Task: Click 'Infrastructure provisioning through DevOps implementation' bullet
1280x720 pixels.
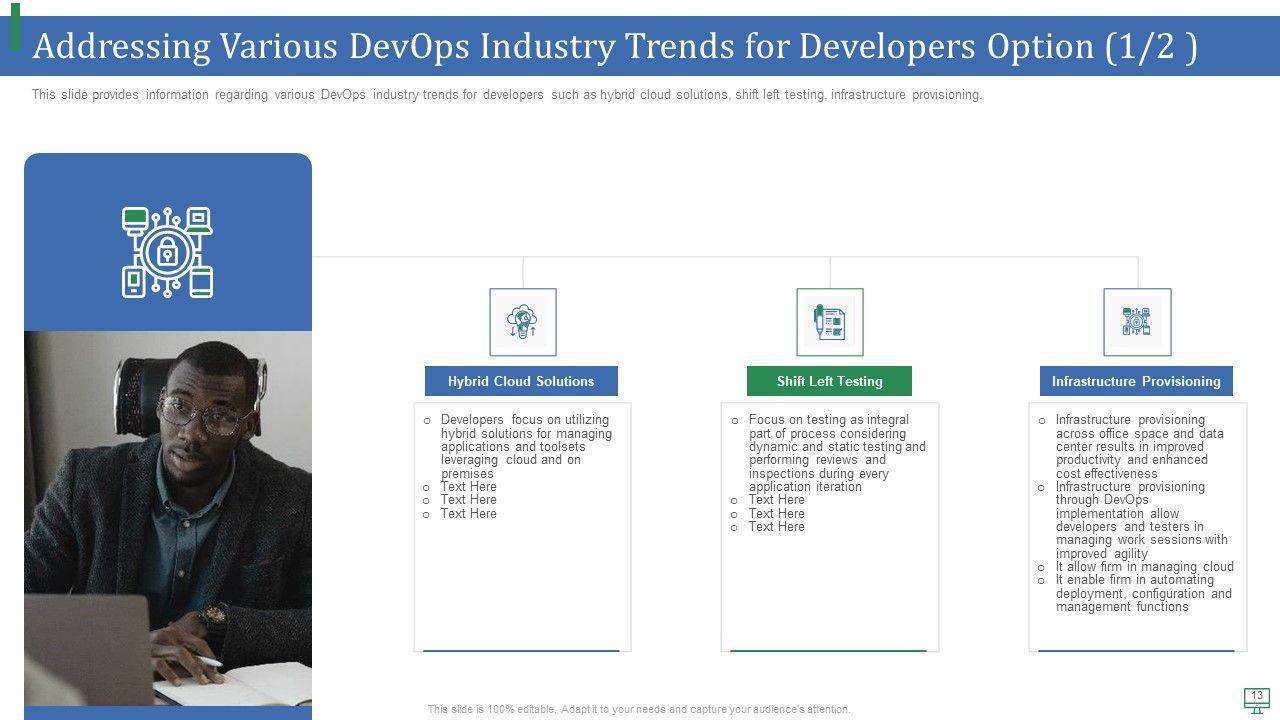Action: pyautogui.click(x=1141, y=520)
